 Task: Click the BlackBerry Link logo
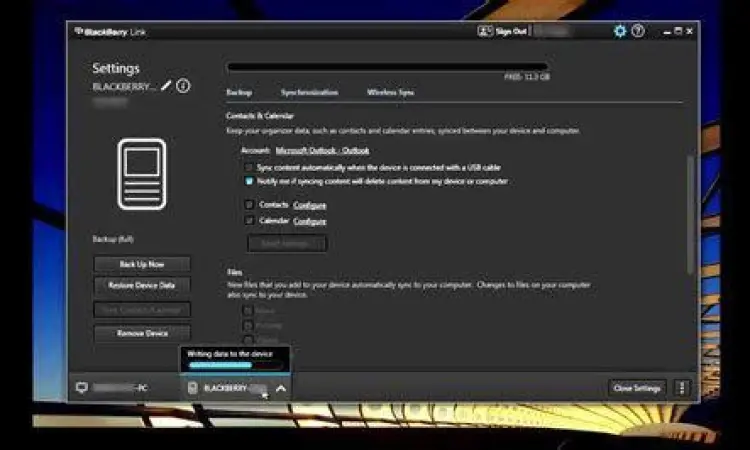coord(110,32)
